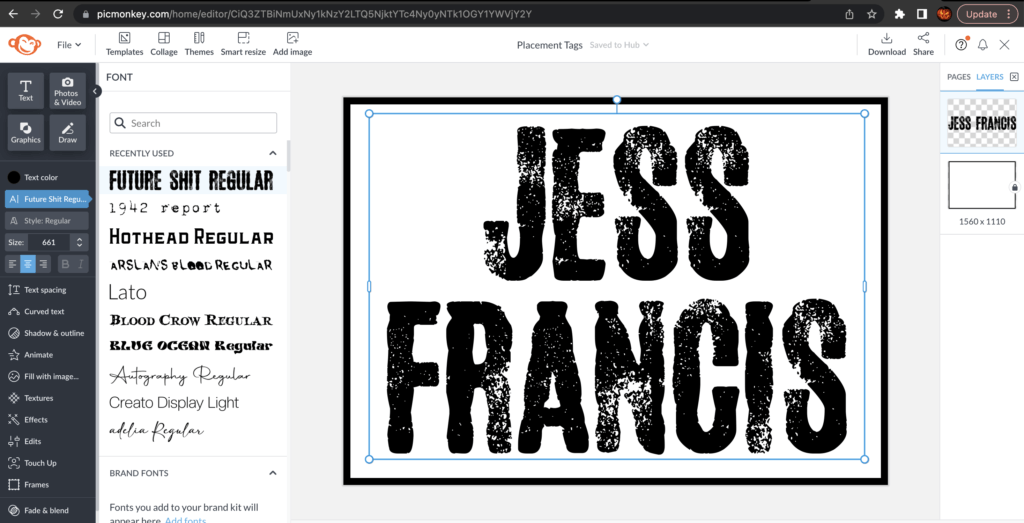Open the Graphics panel

coord(26,132)
